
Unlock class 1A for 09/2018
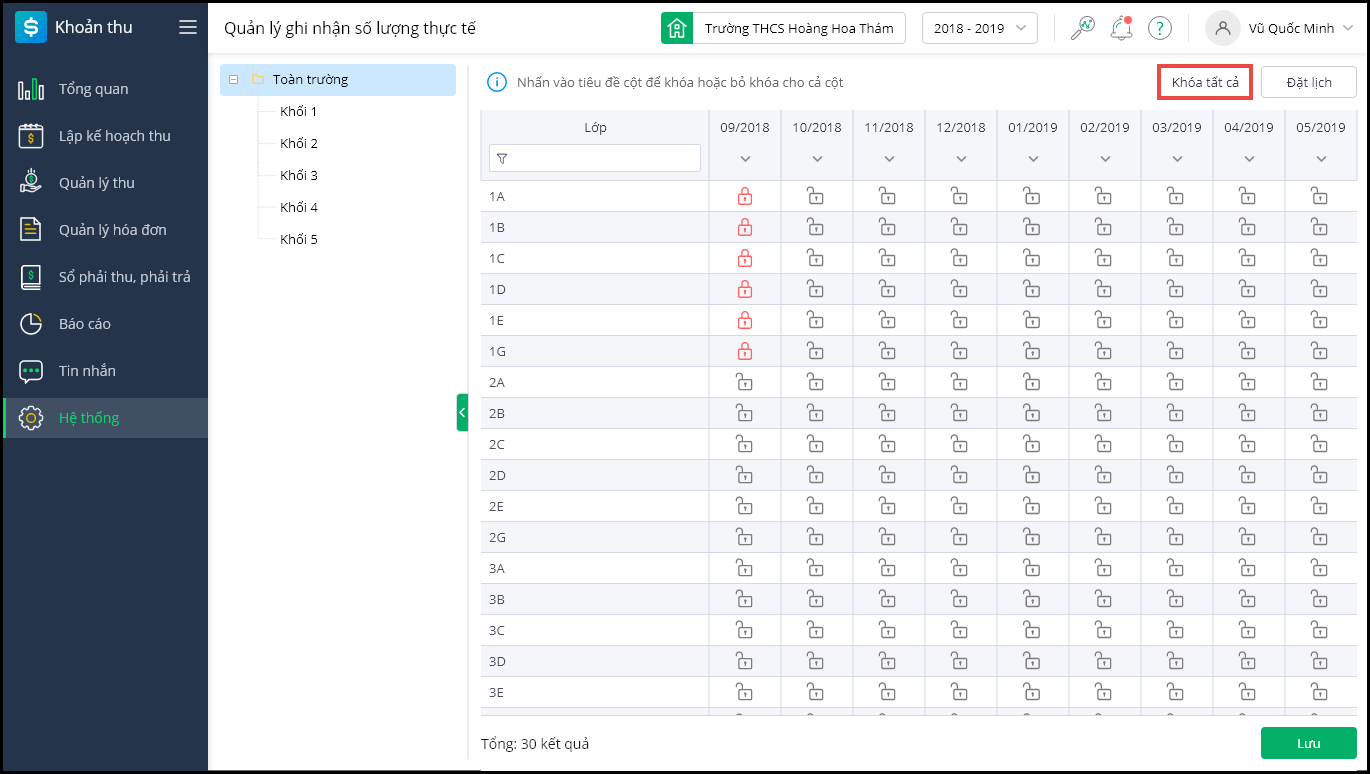click(x=744, y=197)
